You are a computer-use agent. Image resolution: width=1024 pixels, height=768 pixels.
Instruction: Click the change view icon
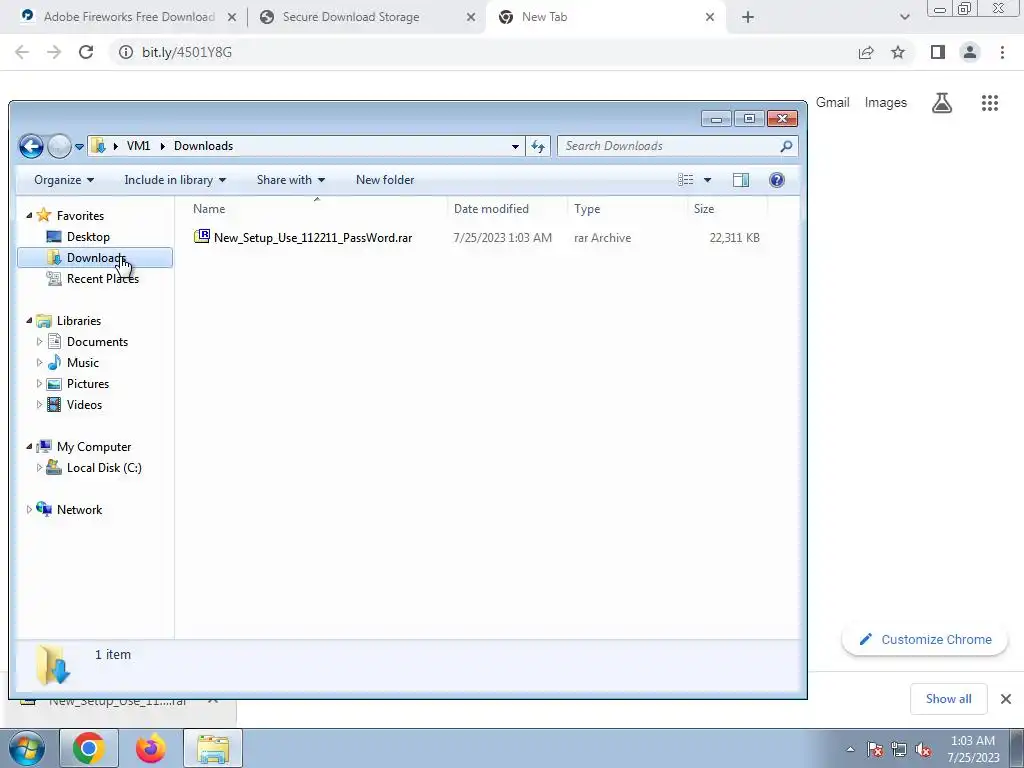click(x=685, y=180)
